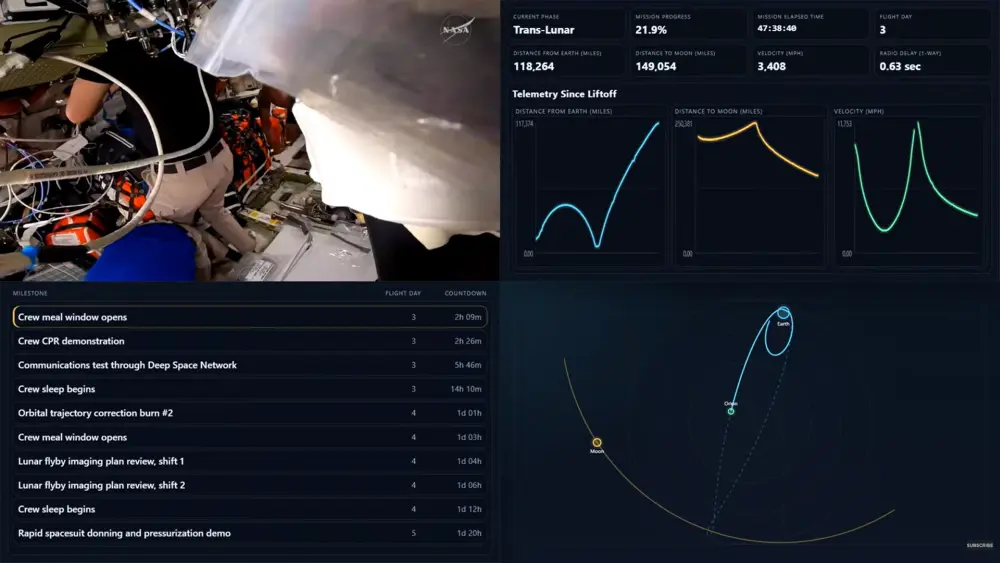Click the Orion spacecraft position marker
Viewport: 1000px width, 563px height.
(731, 411)
